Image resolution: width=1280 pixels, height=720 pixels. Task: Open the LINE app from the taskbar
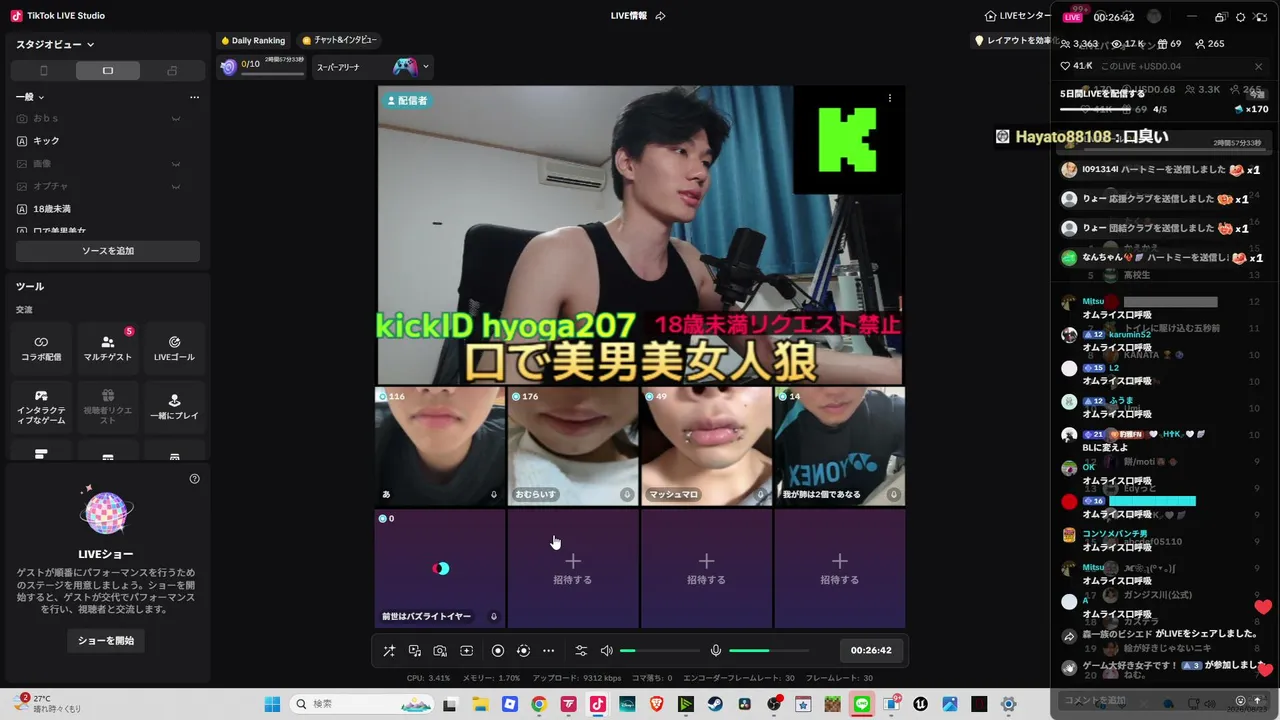click(863, 704)
